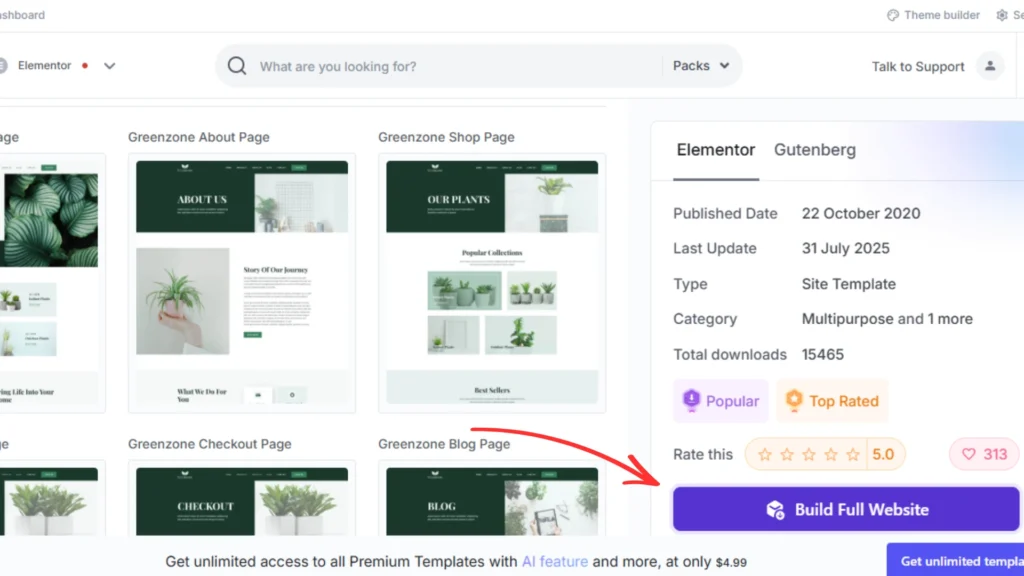Rate the template four stars
Image resolution: width=1024 pixels, height=576 pixels.
[x=831, y=455]
